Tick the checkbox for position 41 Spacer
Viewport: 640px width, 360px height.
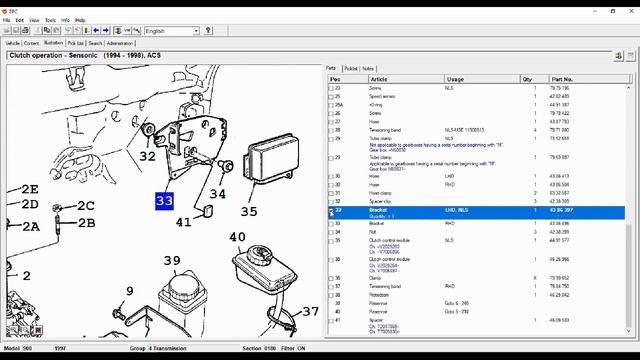coord(331,321)
